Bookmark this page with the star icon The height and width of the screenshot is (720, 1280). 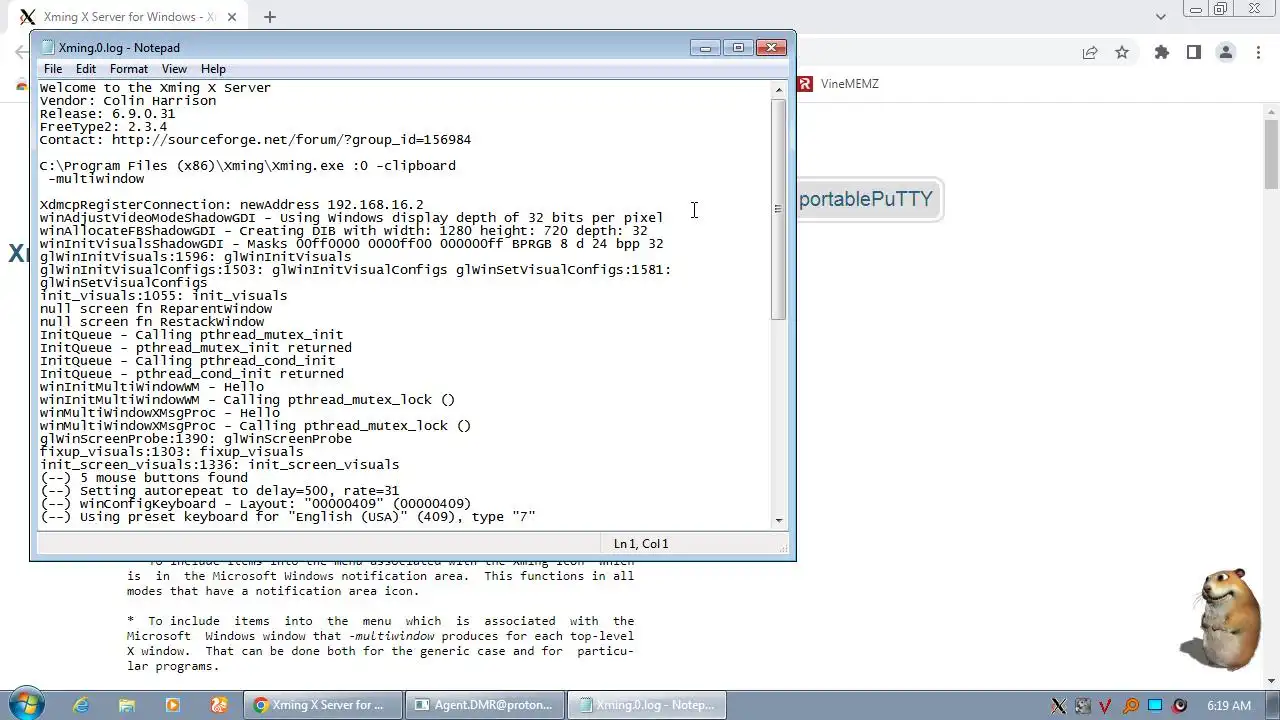pyautogui.click(x=1122, y=53)
